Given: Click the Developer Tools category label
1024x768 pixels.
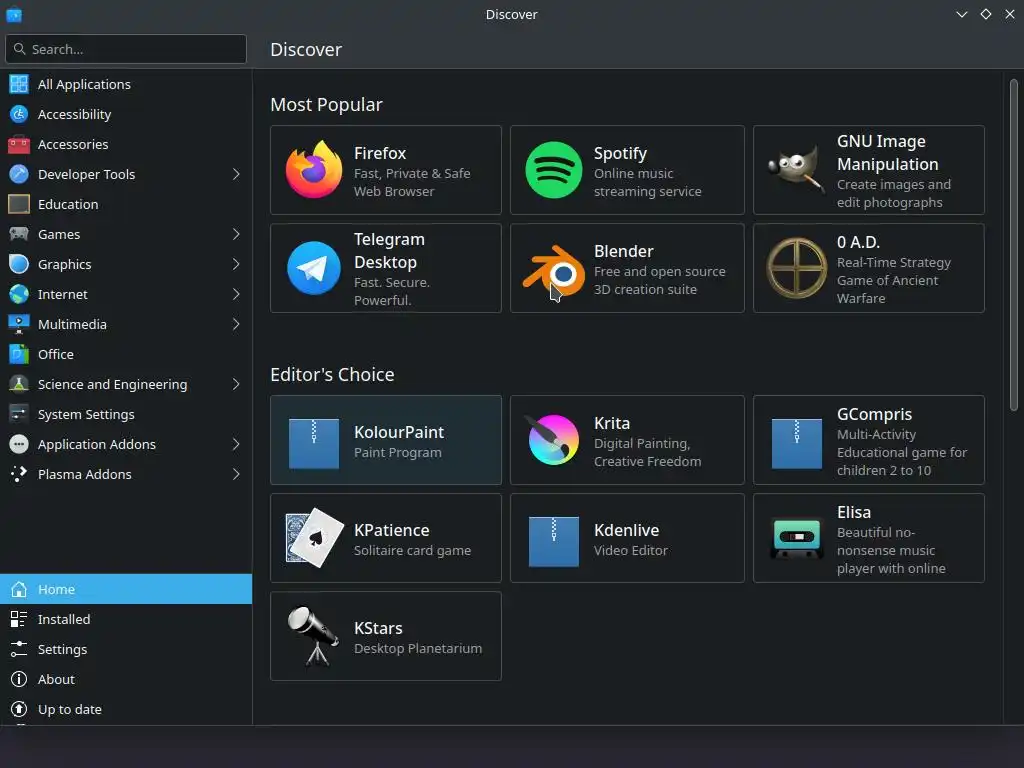Looking at the screenshot, I should point(86,174).
